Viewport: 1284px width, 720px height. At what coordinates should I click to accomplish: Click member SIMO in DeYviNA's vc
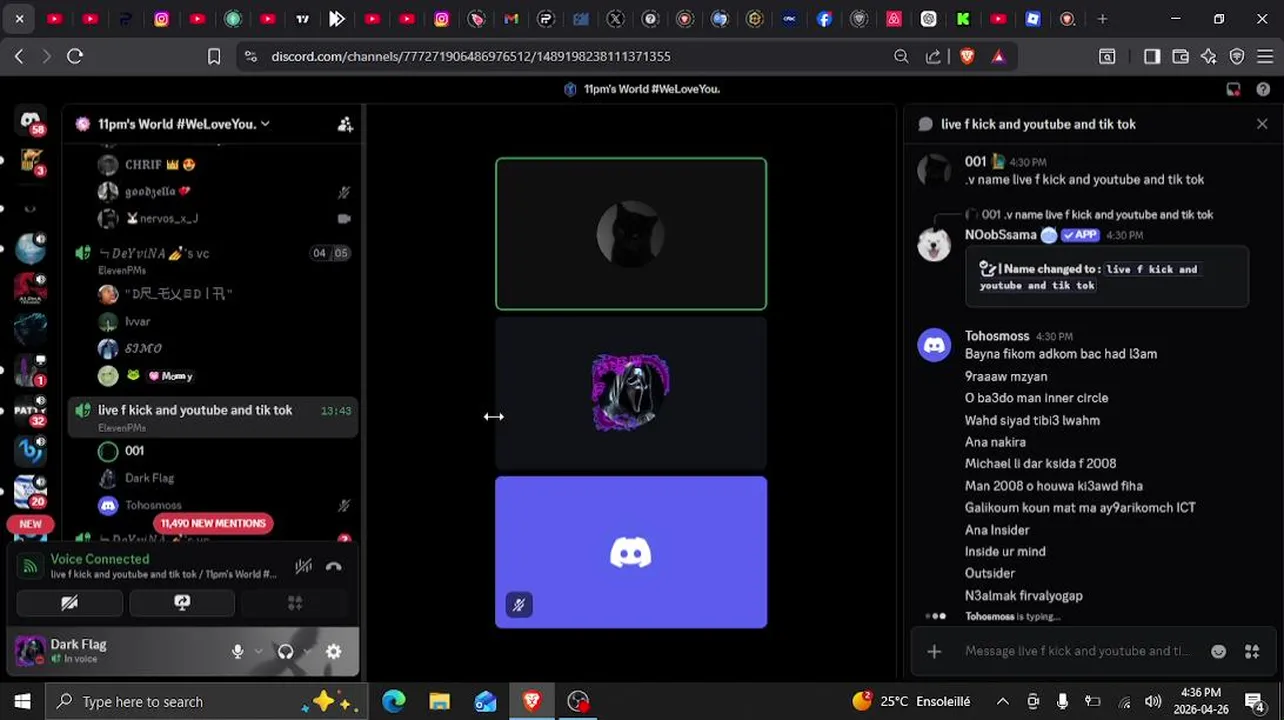[x=143, y=348]
